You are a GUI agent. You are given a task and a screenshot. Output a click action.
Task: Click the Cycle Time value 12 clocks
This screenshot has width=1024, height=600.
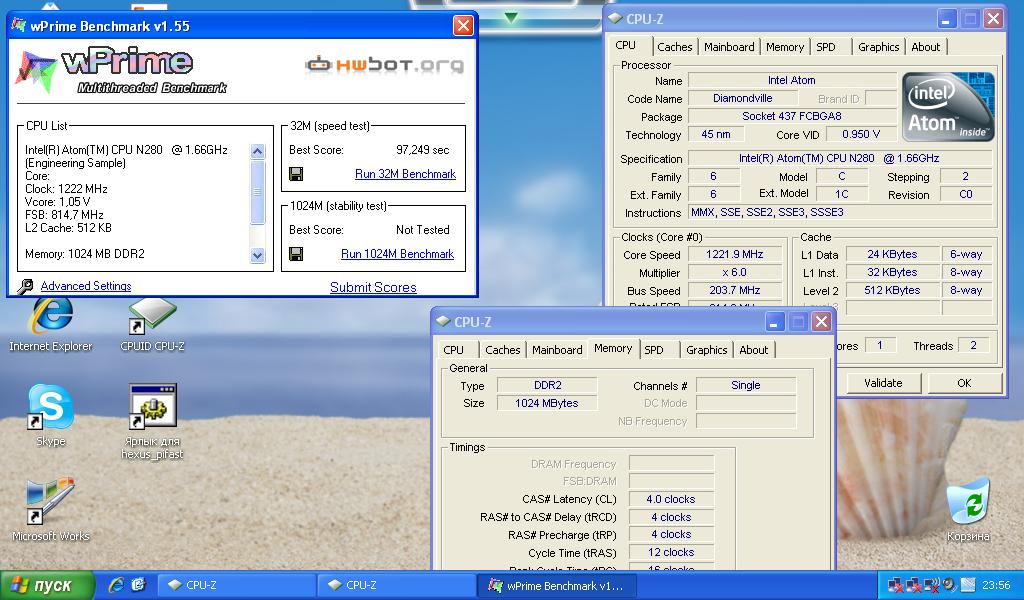point(671,552)
